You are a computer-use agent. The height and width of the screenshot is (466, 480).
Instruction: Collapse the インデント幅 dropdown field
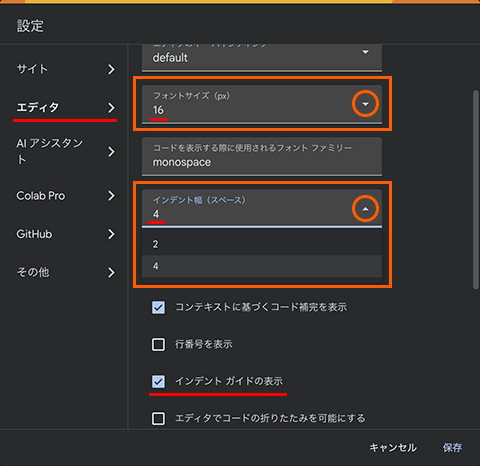coord(262,209)
